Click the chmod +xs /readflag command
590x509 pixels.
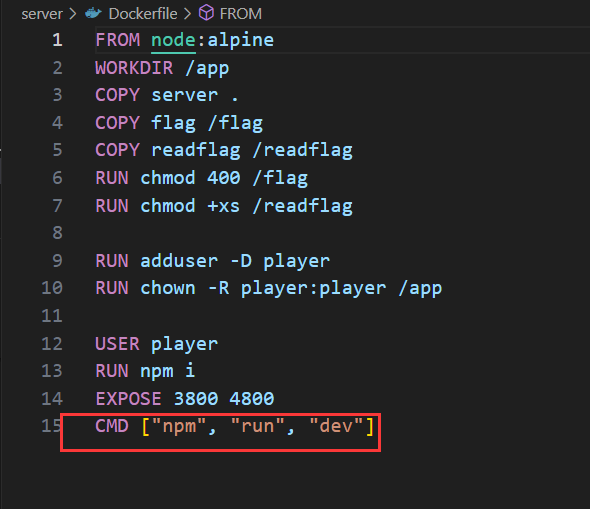246,206
